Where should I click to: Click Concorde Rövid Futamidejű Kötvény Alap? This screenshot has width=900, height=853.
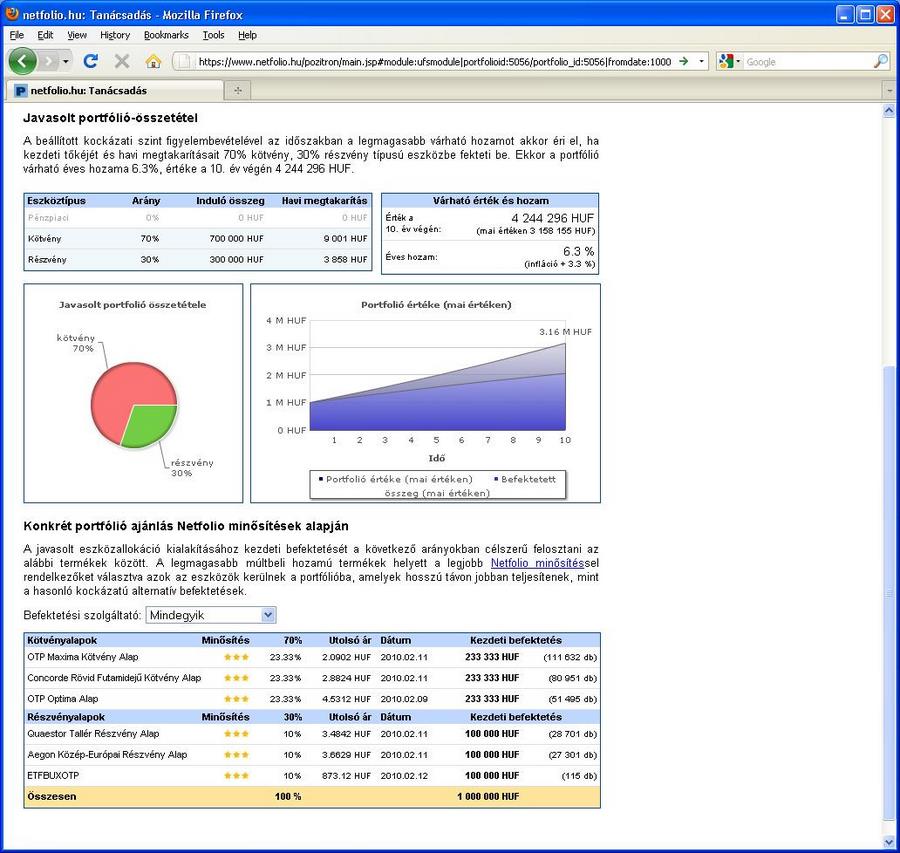(114, 678)
